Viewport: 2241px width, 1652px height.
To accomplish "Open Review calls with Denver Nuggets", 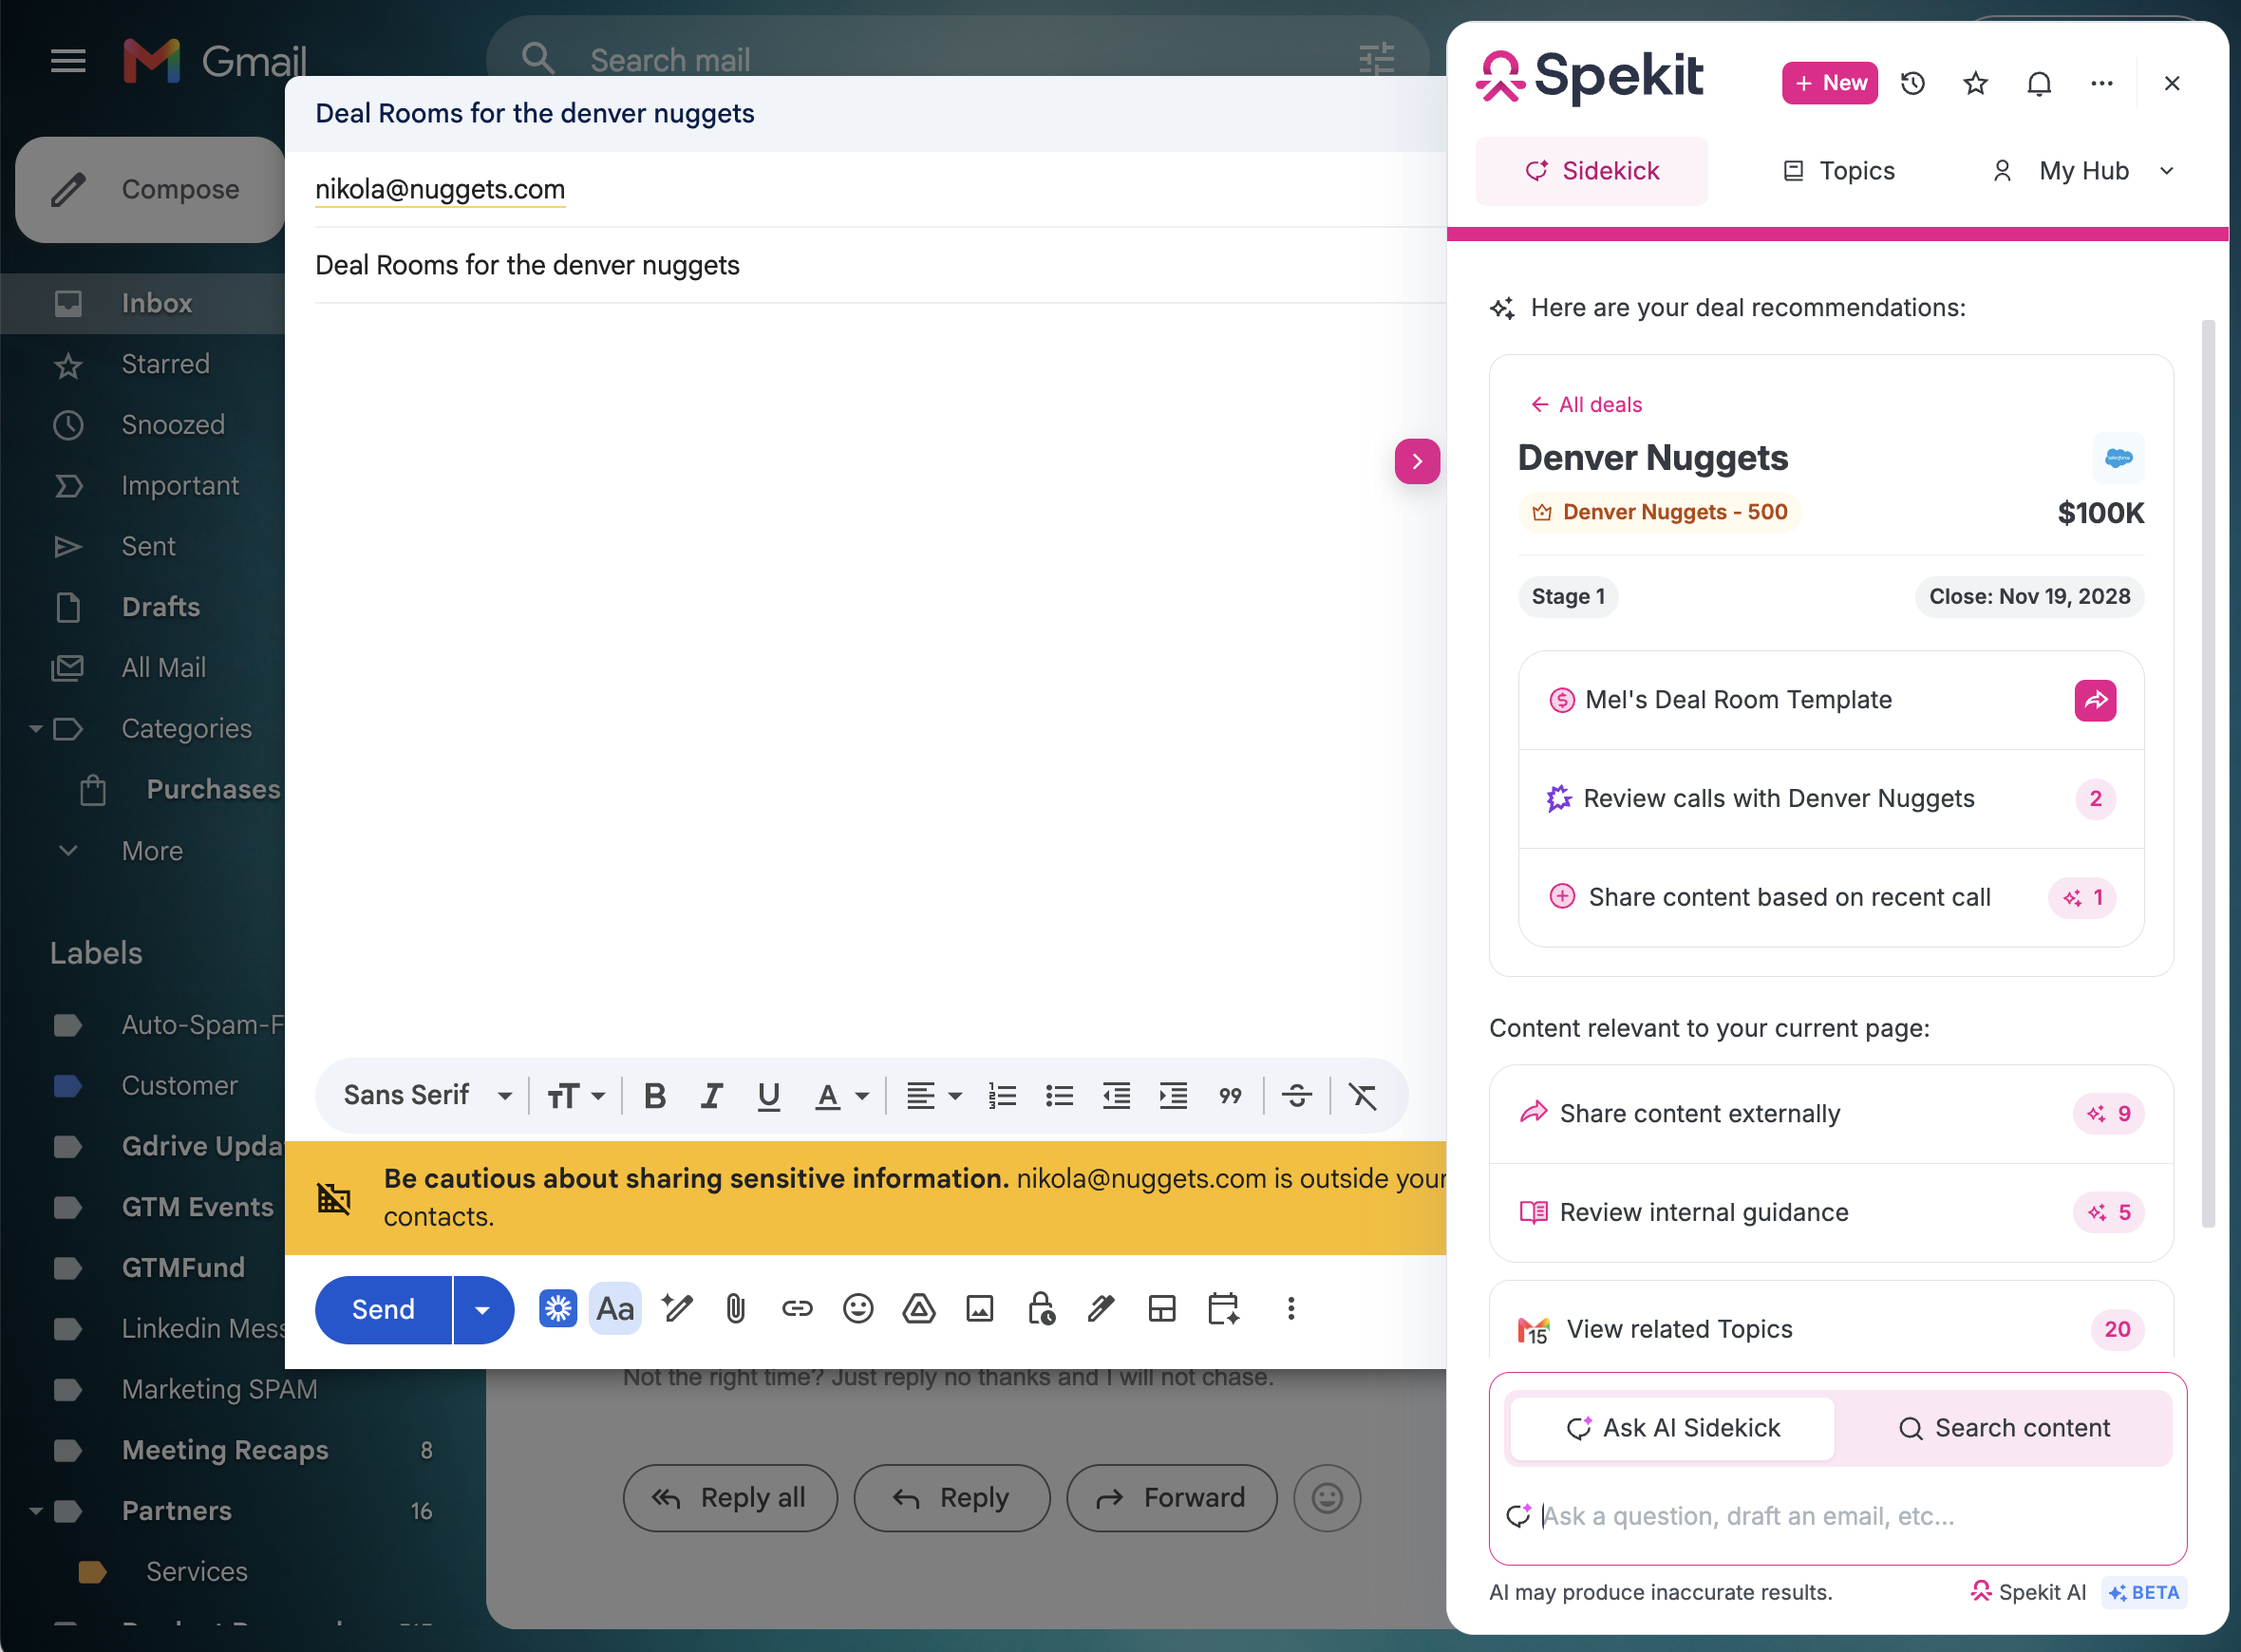I will click(x=1830, y=799).
